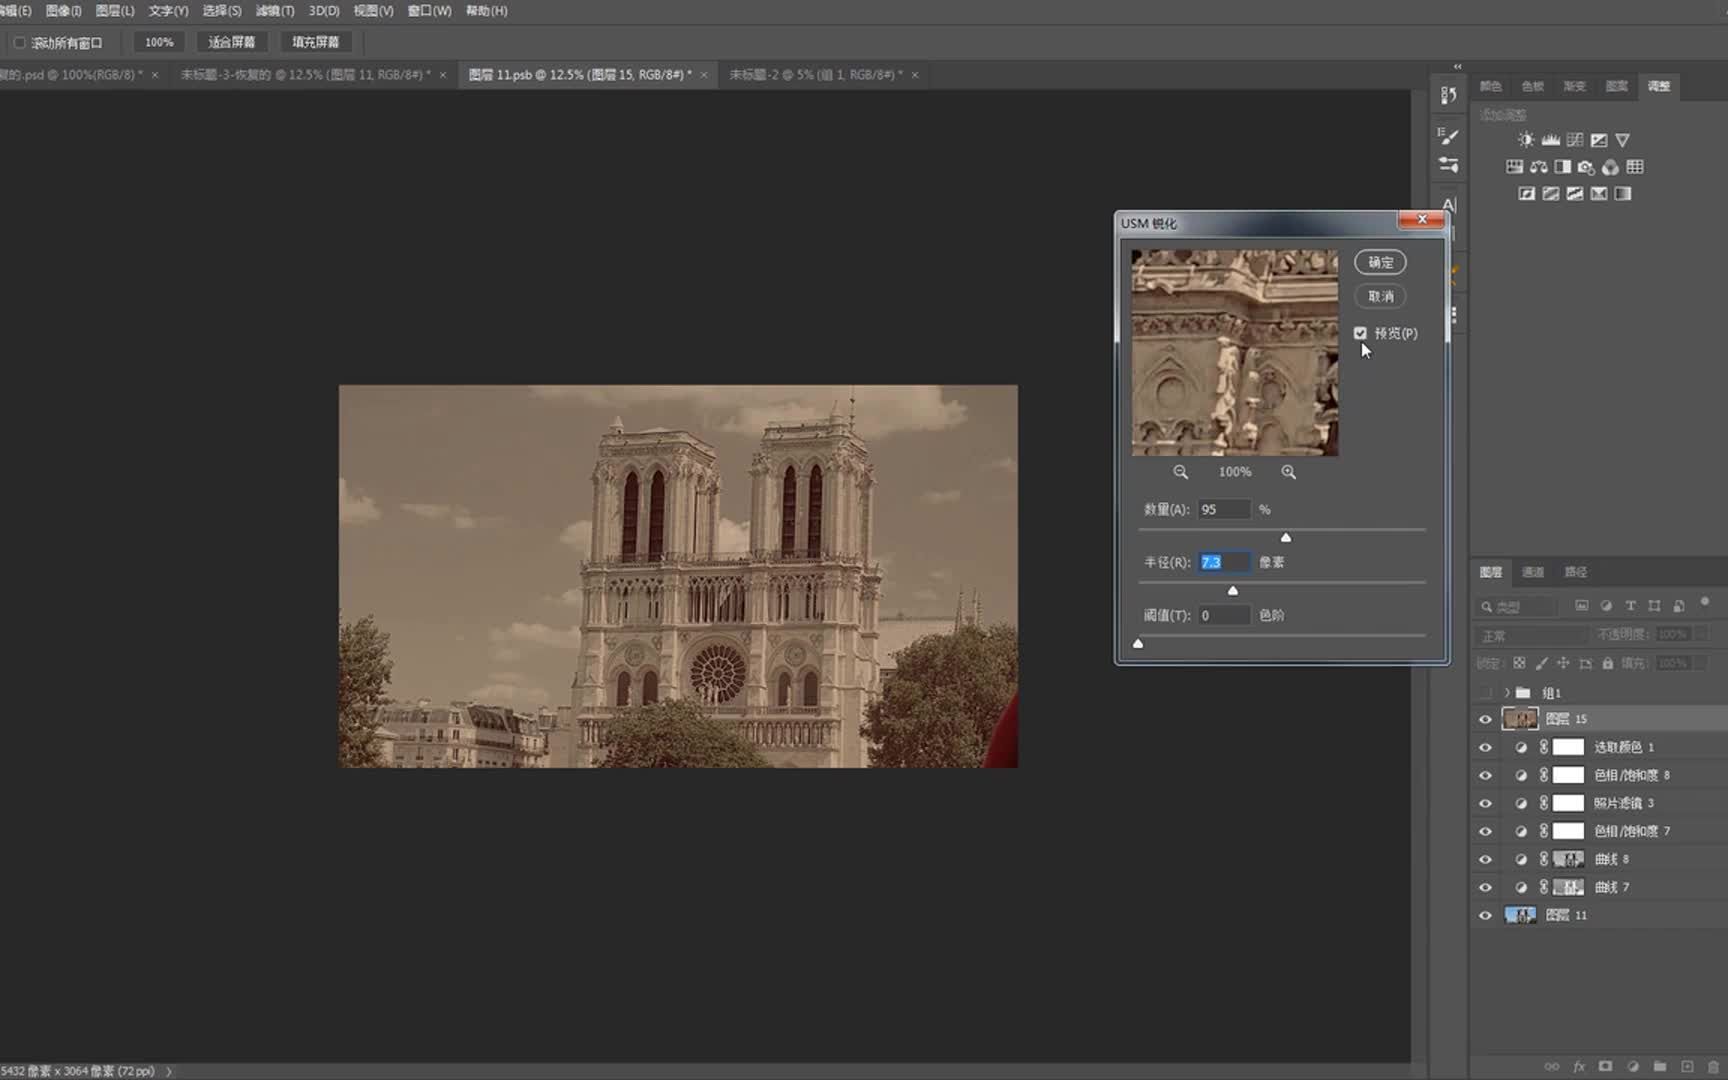This screenshot has height=1080, width=1728.
Task: Click the layer style fx icon
Action: coord(1579,1066)
